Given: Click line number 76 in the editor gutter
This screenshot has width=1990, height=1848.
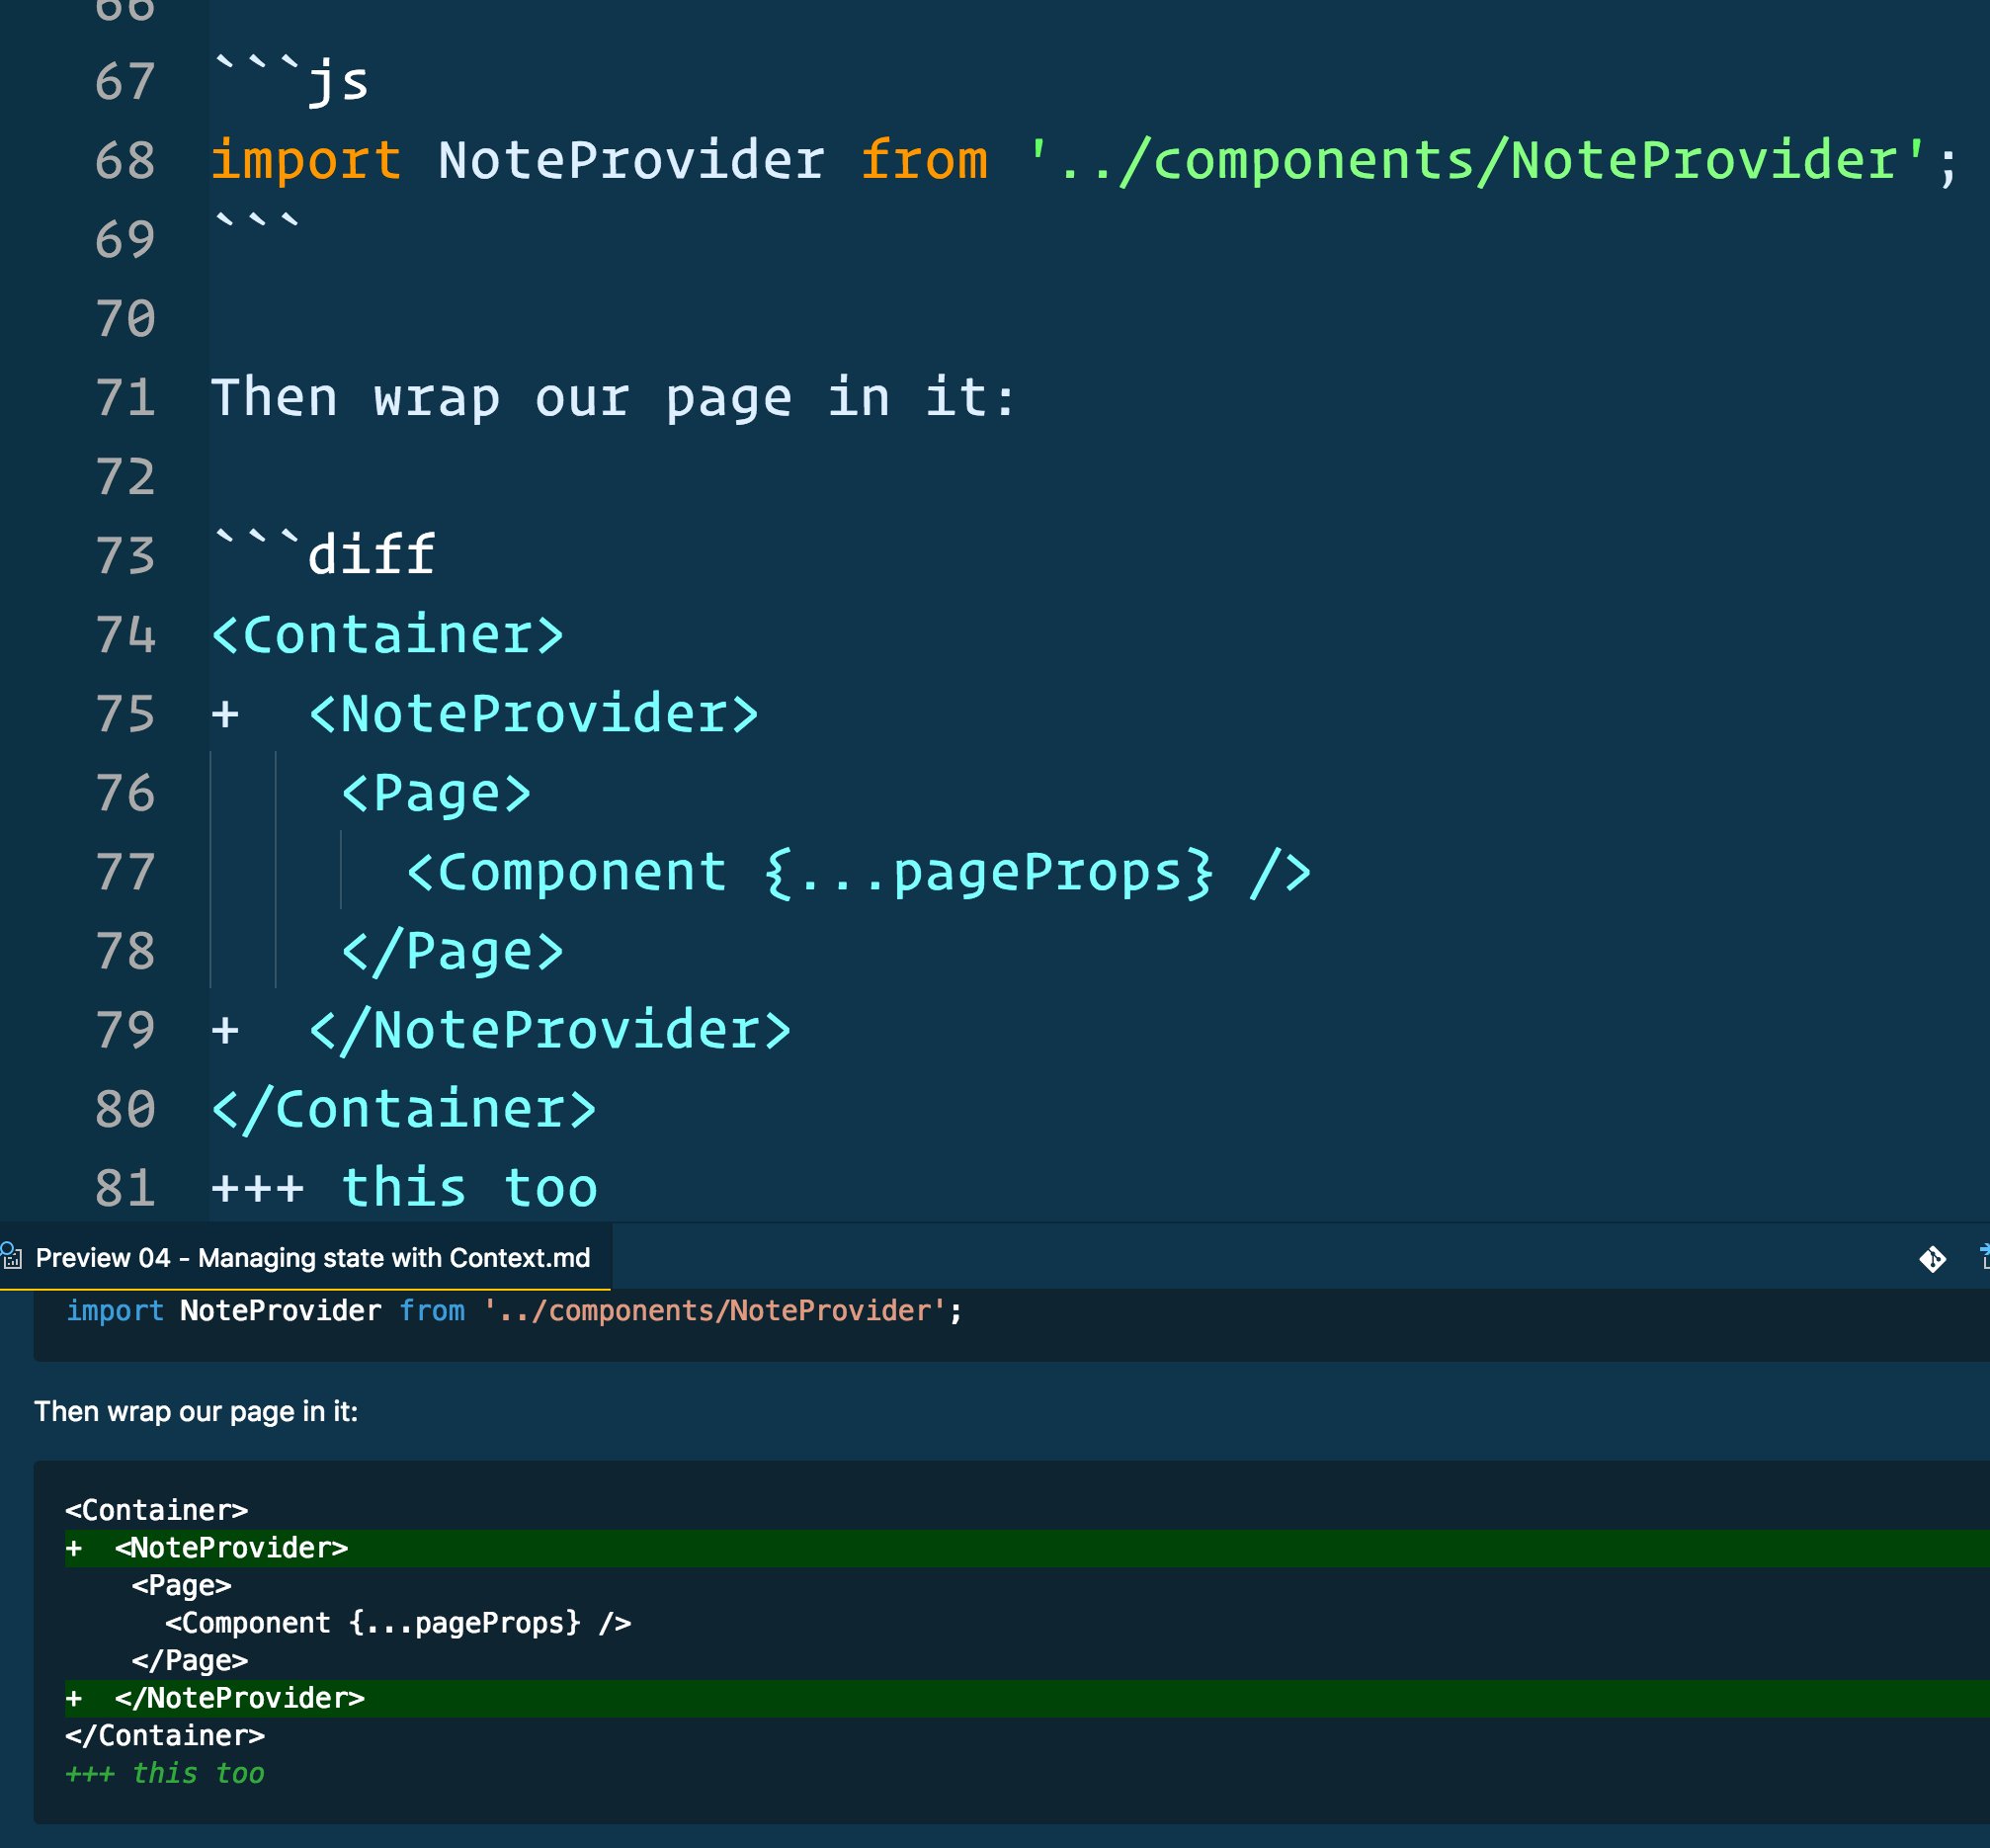Looking at the screenshot, I should [x=125, y=792].
